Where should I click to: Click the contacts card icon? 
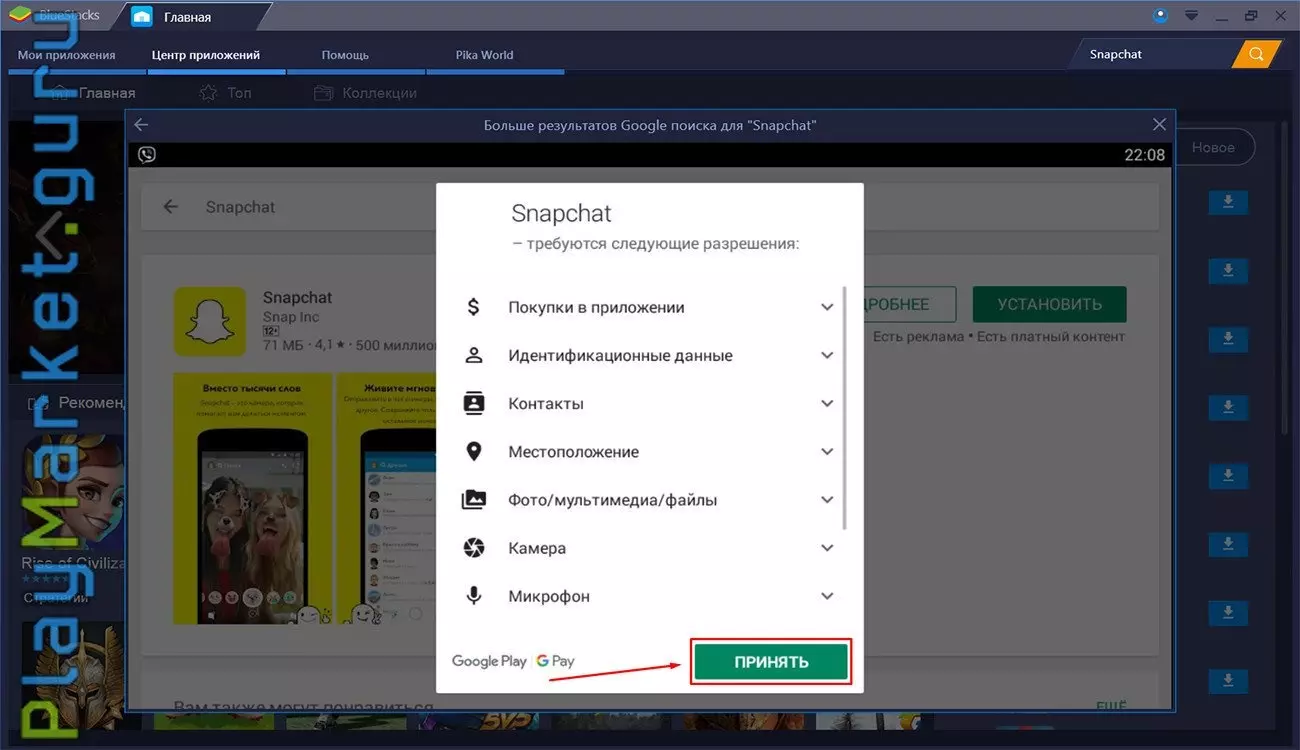(474, 403)
